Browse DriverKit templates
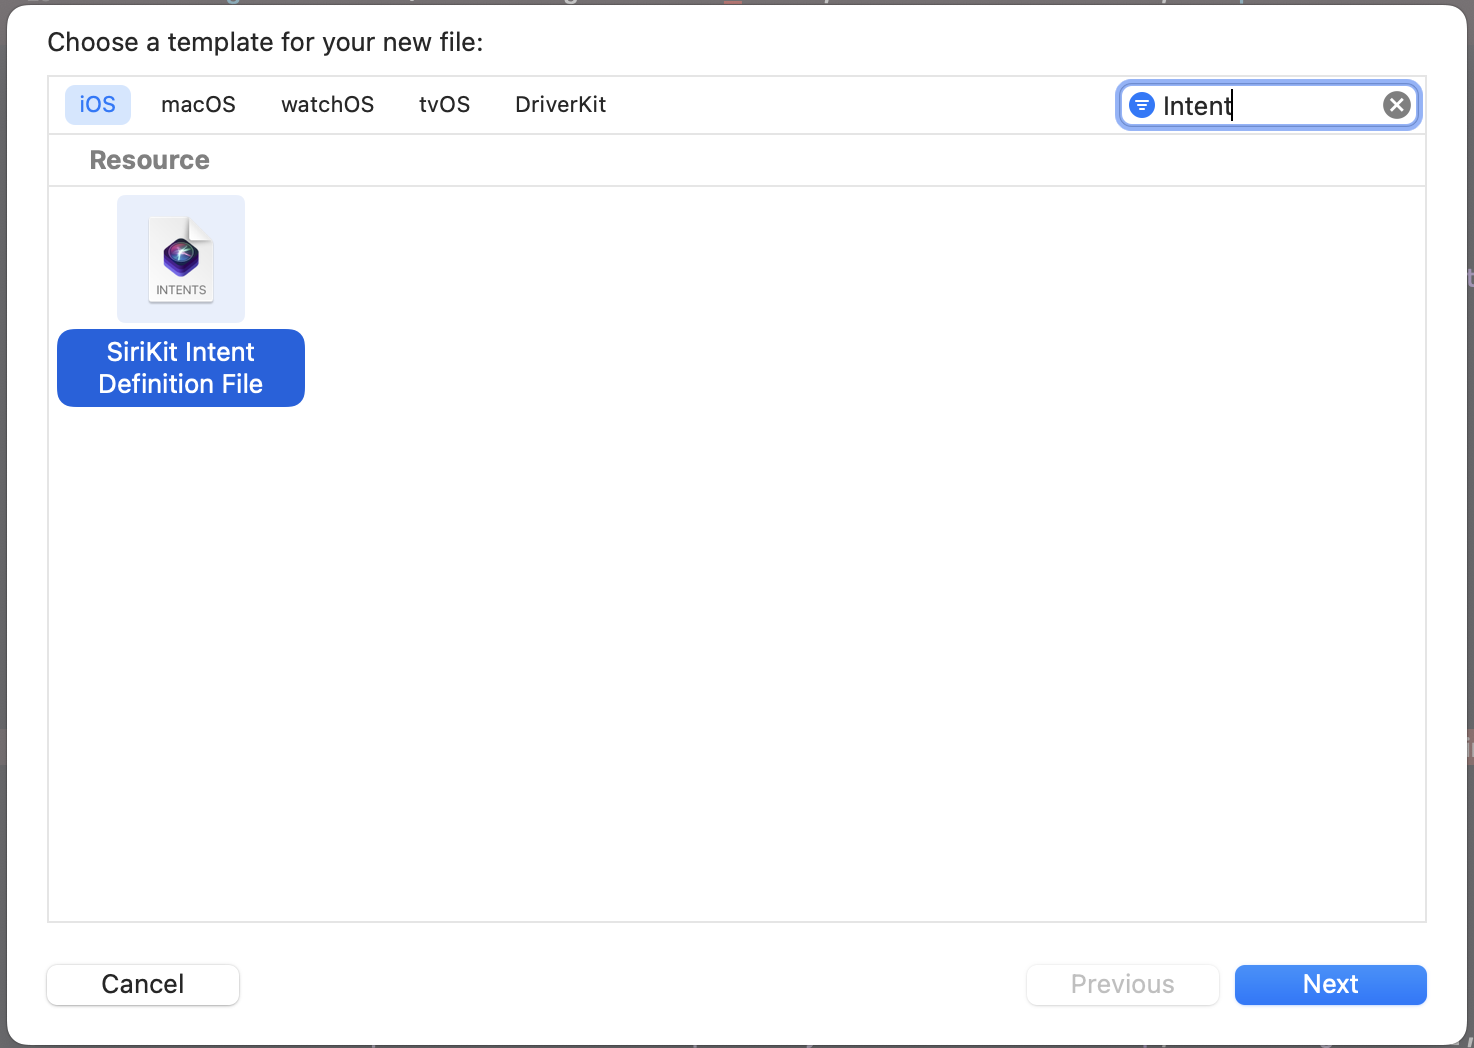Viewport: 1474px width, 1048px height. click(560, 104)
